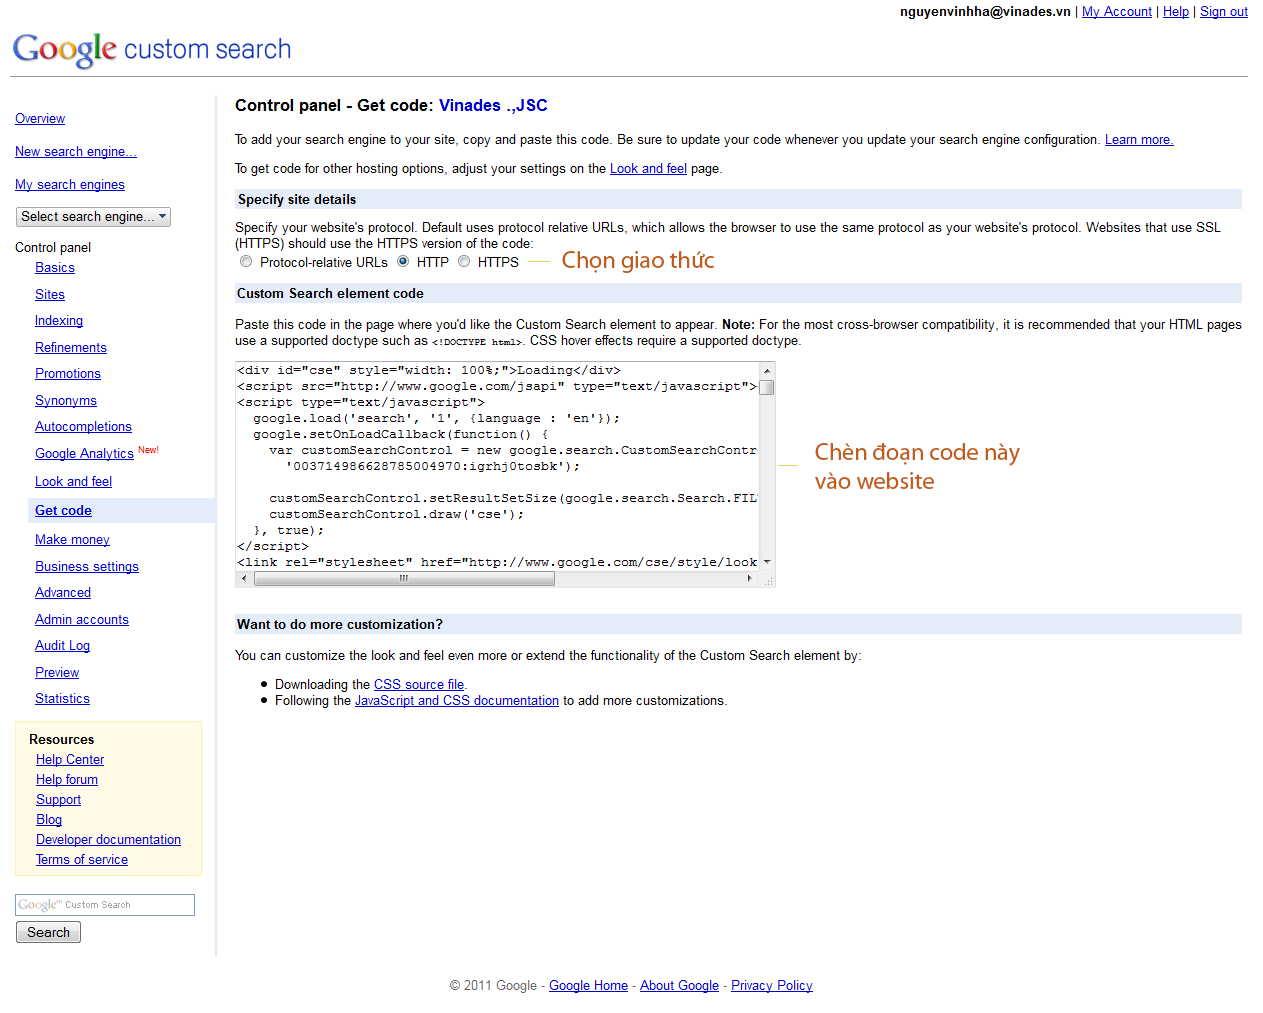This screenshot has width=1263, height=1013.
Task: Open Google Analytics settings
Action: coord(84,454)
